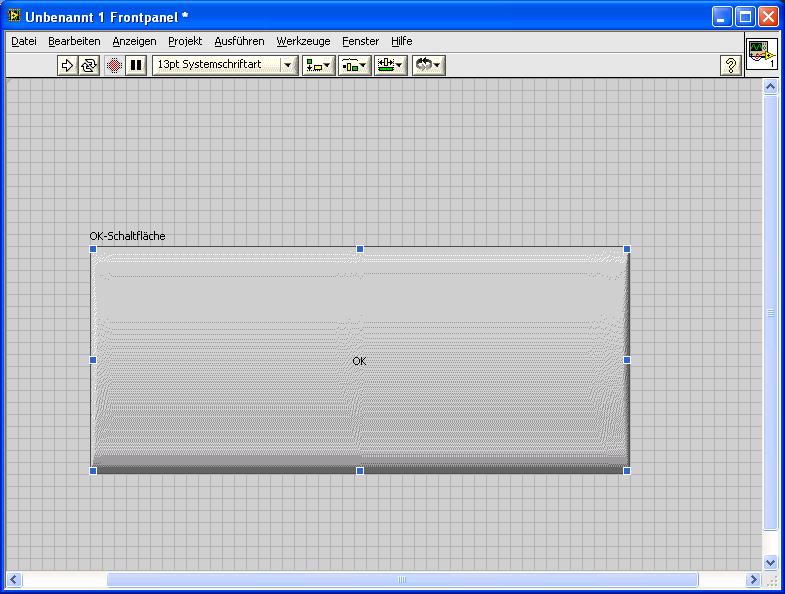
Task: Open the Bearbeiten menu
Action: 74,41
